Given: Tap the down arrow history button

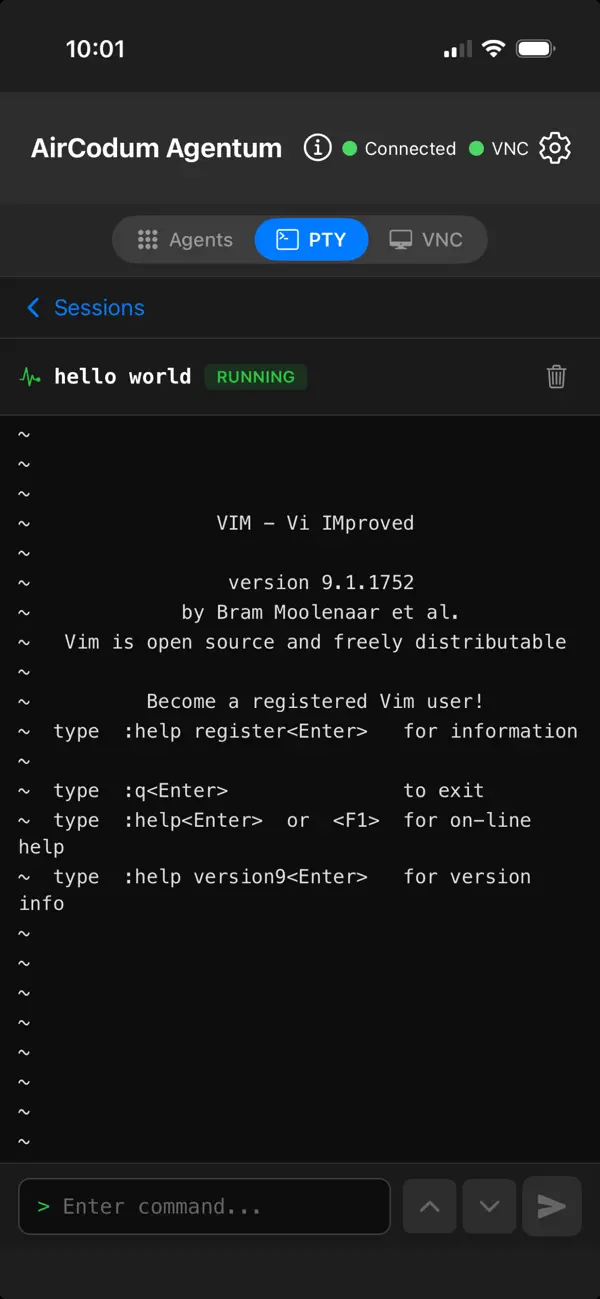Looking at the screenshot, I should click(x=489, y=1206).
